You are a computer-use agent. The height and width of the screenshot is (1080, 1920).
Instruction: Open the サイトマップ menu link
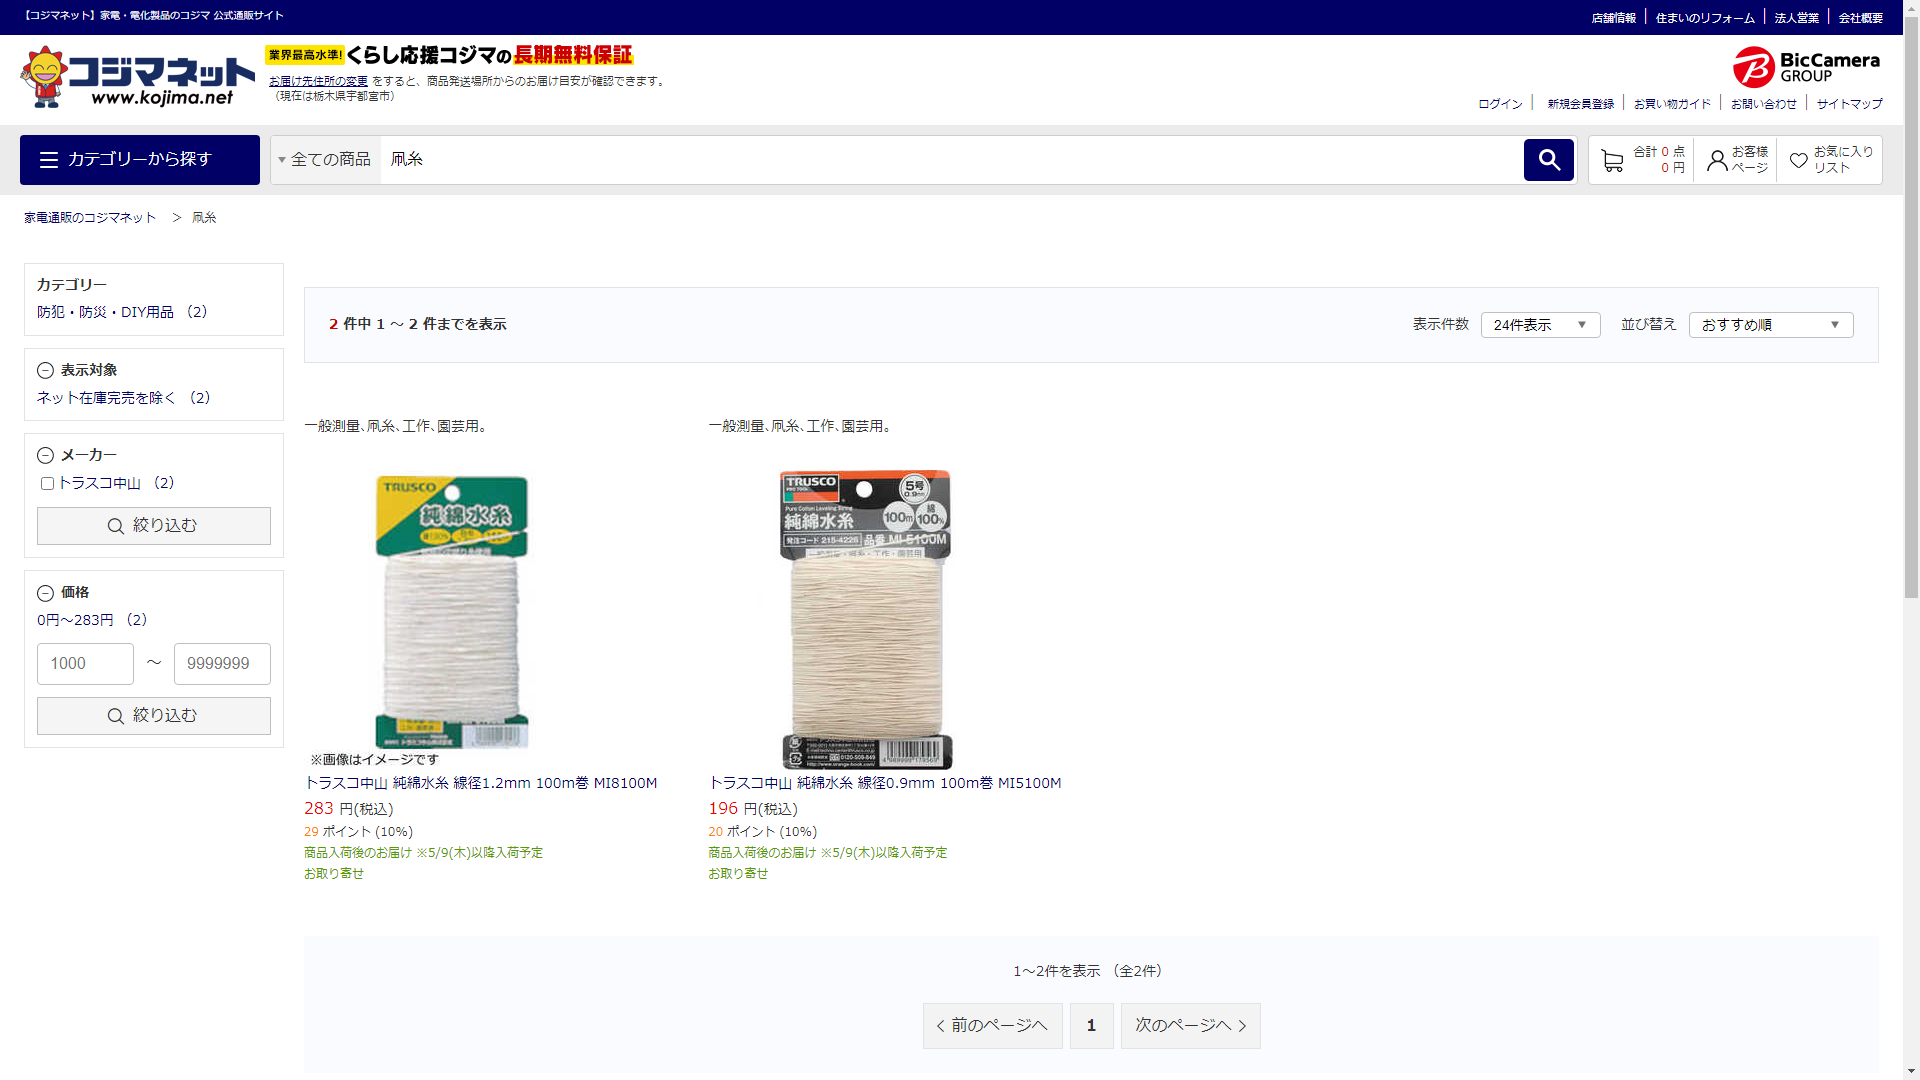(x=1849, y=104)
